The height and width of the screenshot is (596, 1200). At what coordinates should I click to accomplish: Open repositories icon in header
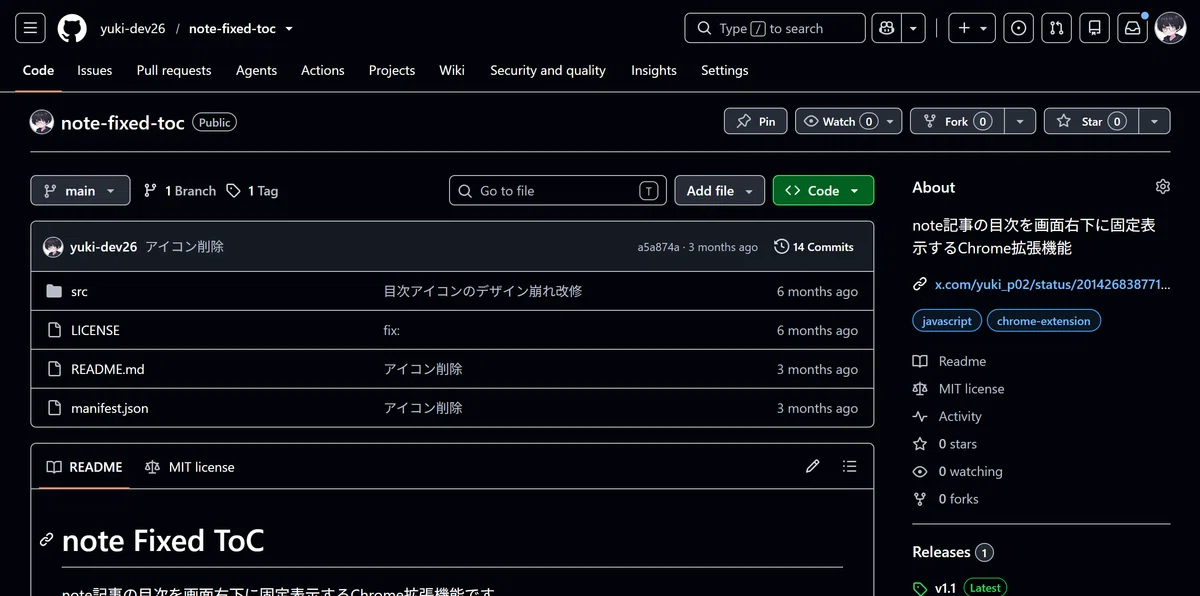click(1095, 28)
